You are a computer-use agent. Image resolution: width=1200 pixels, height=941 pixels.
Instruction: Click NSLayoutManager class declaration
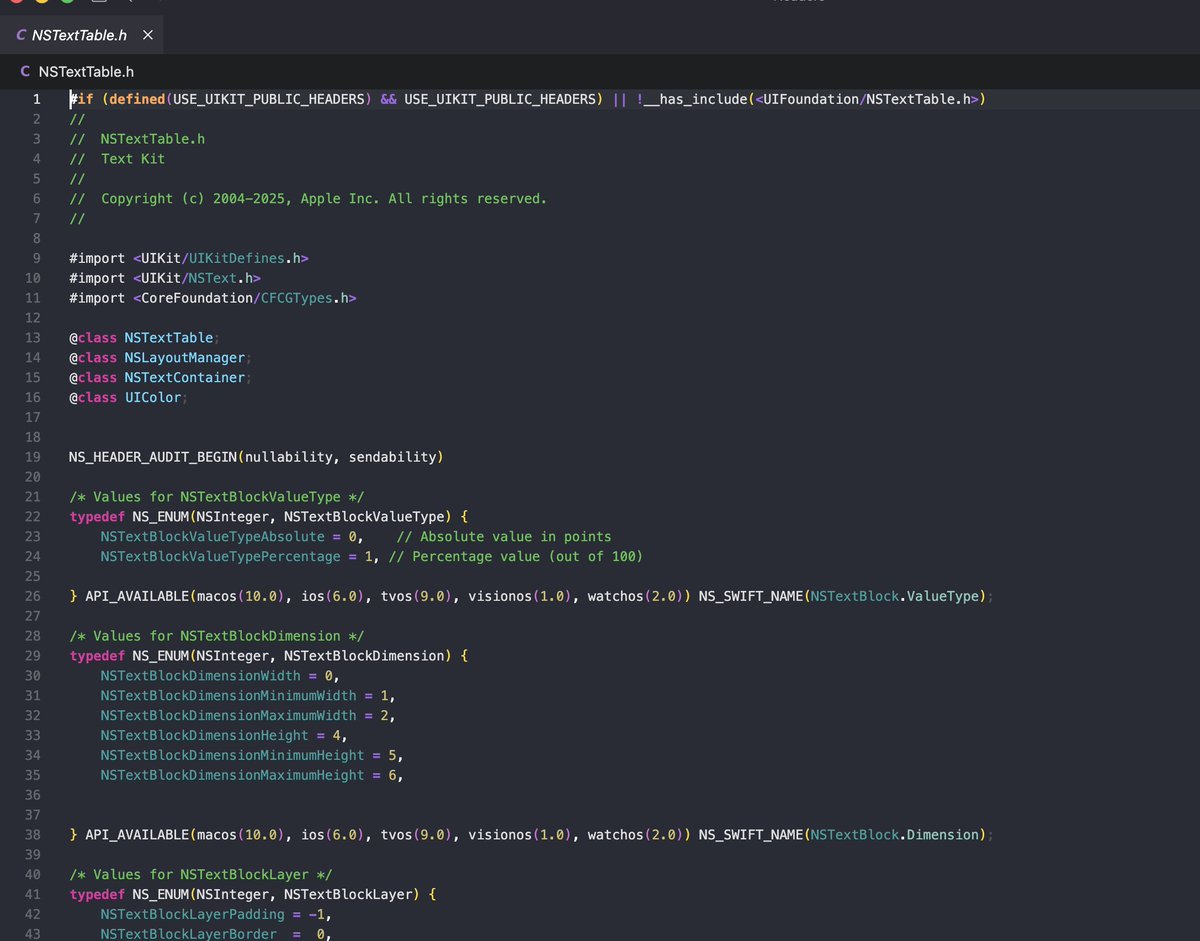pyautogui.click(x=185, y=357)
